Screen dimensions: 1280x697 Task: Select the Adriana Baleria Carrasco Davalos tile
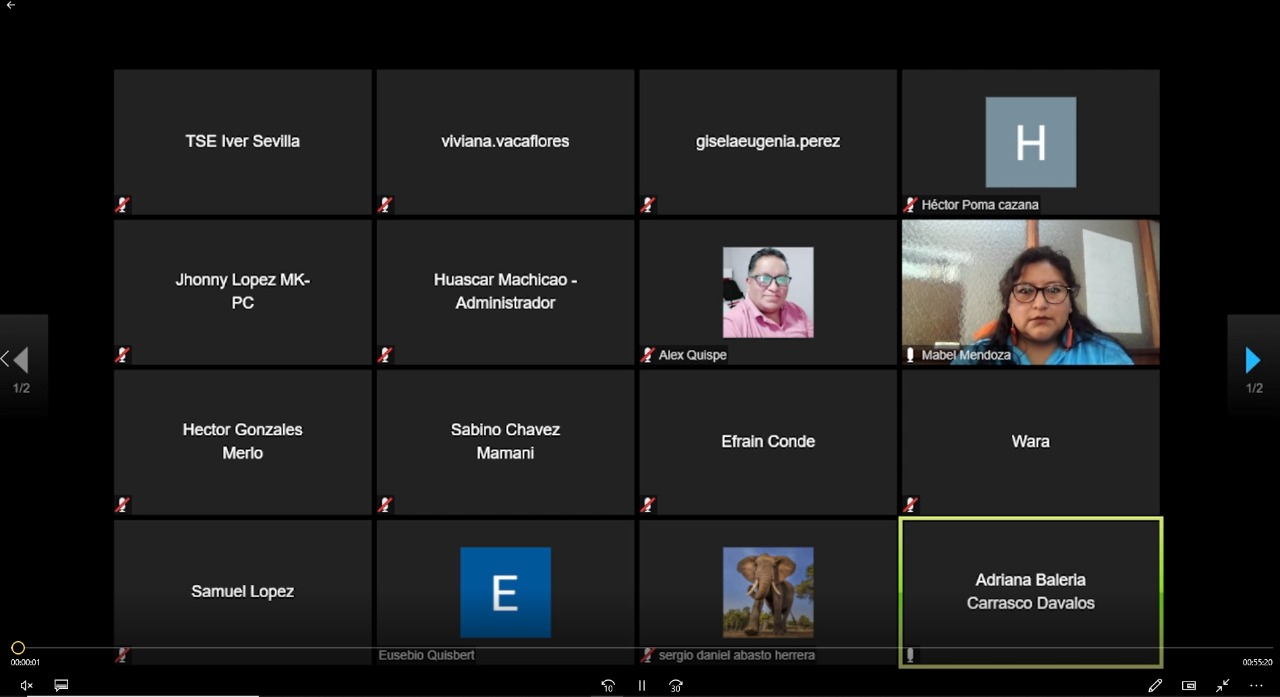pyautogui.click(x=1030, y=591)
